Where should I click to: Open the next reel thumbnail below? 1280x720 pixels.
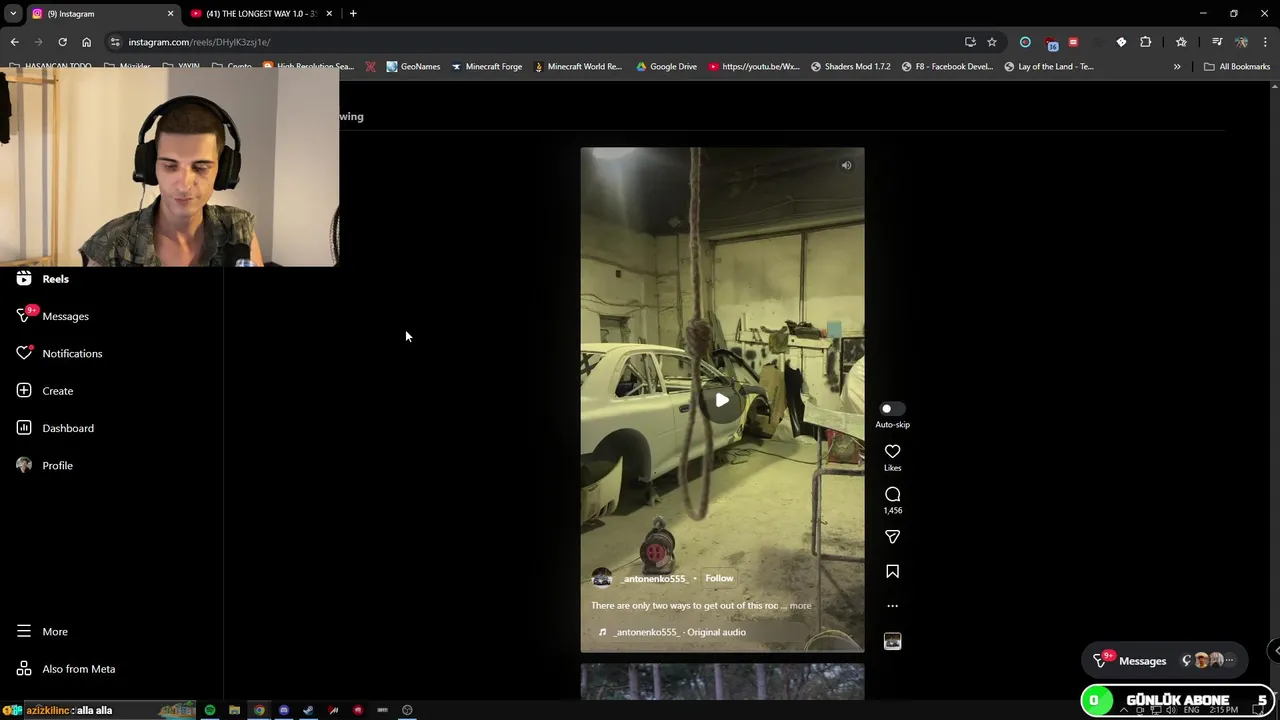(x=722, y=682)
